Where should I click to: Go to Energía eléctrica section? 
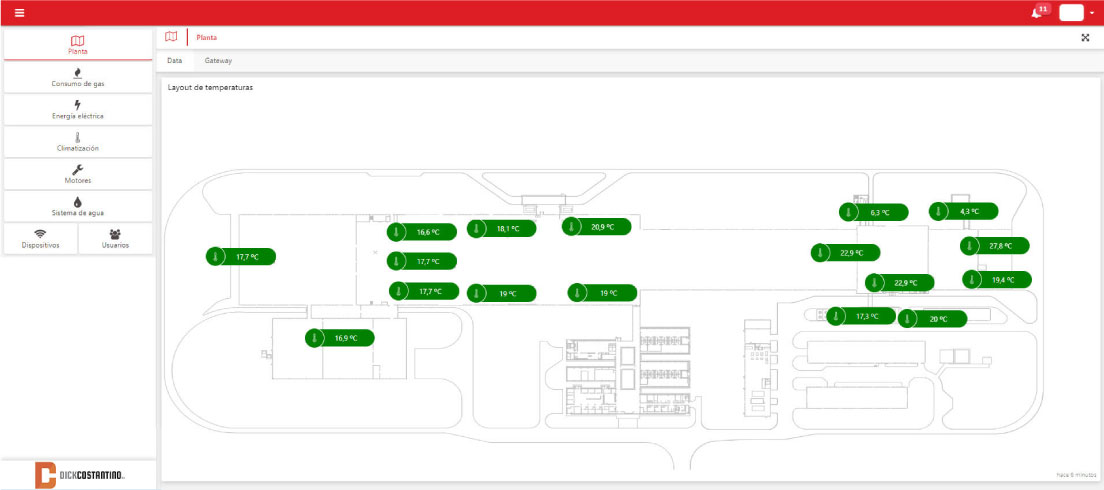(78, 110)
